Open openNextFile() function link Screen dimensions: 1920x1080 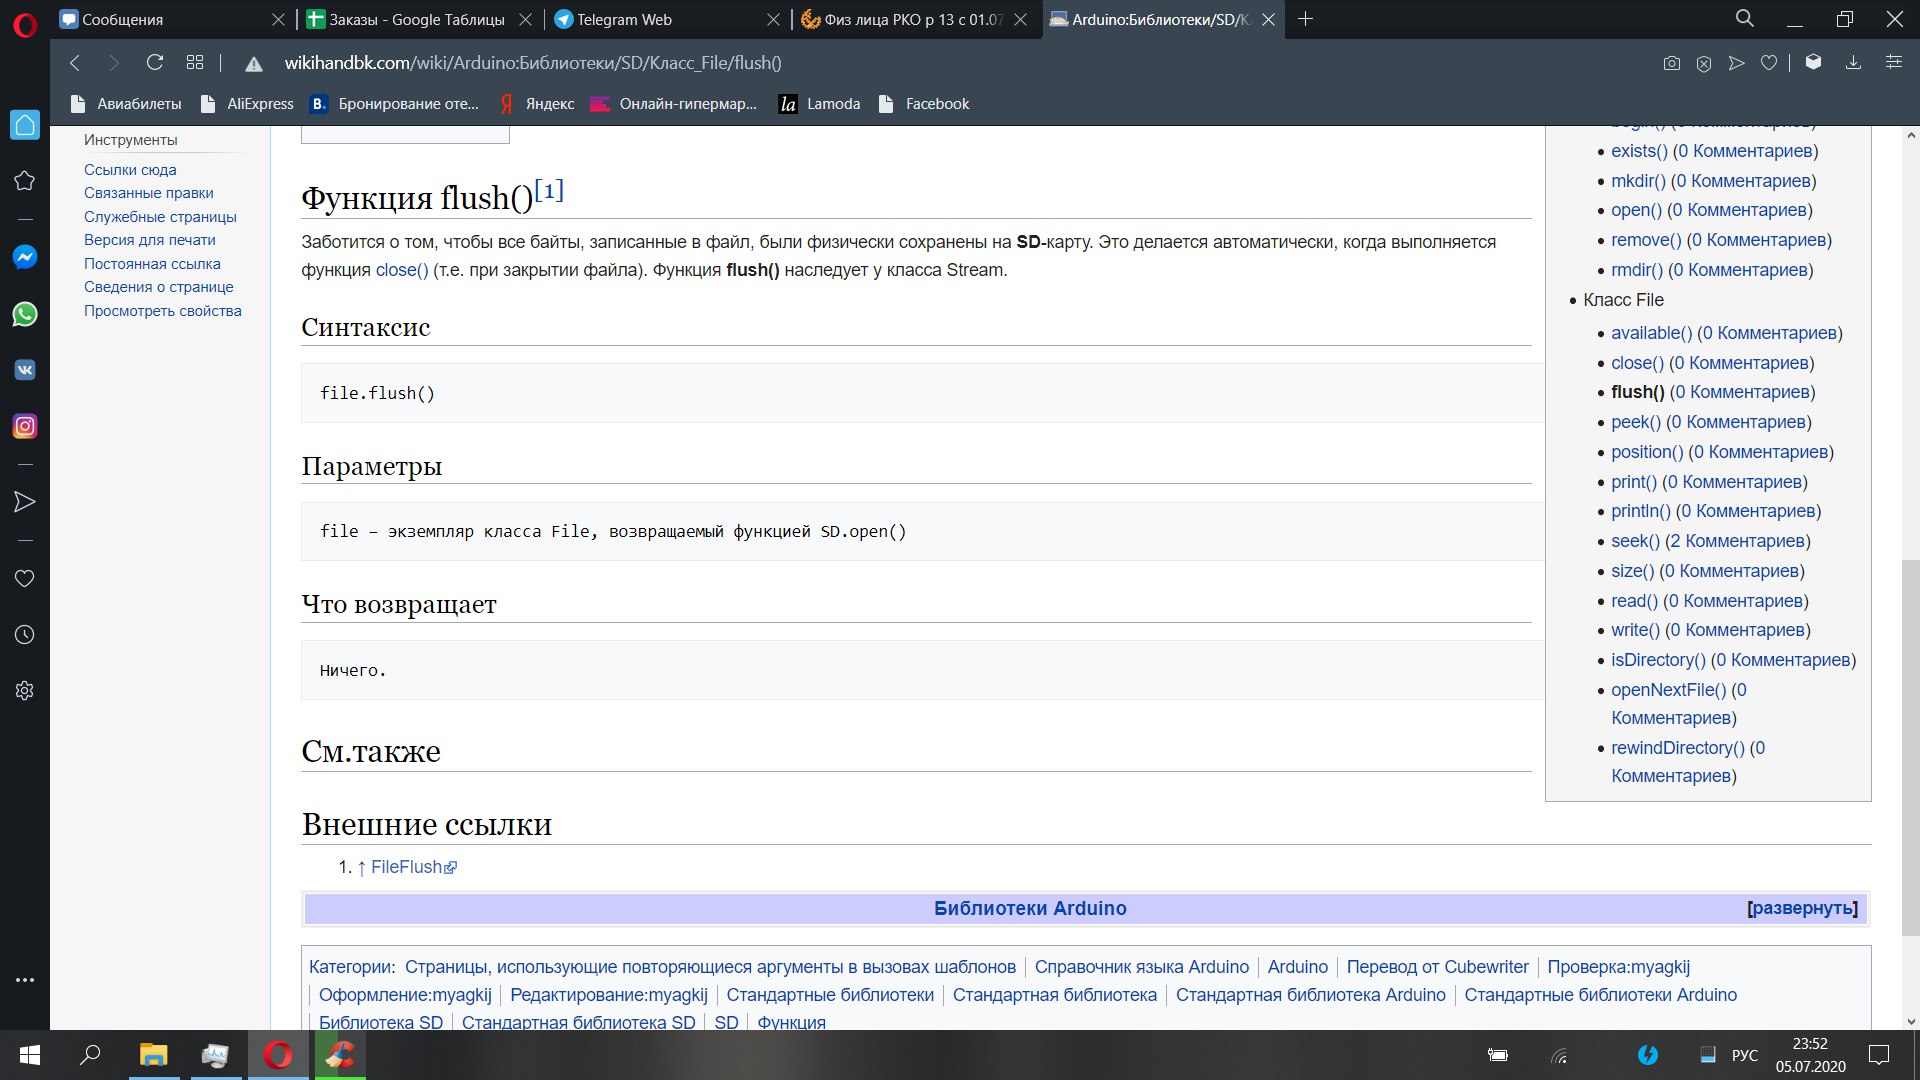point(1668,690)
